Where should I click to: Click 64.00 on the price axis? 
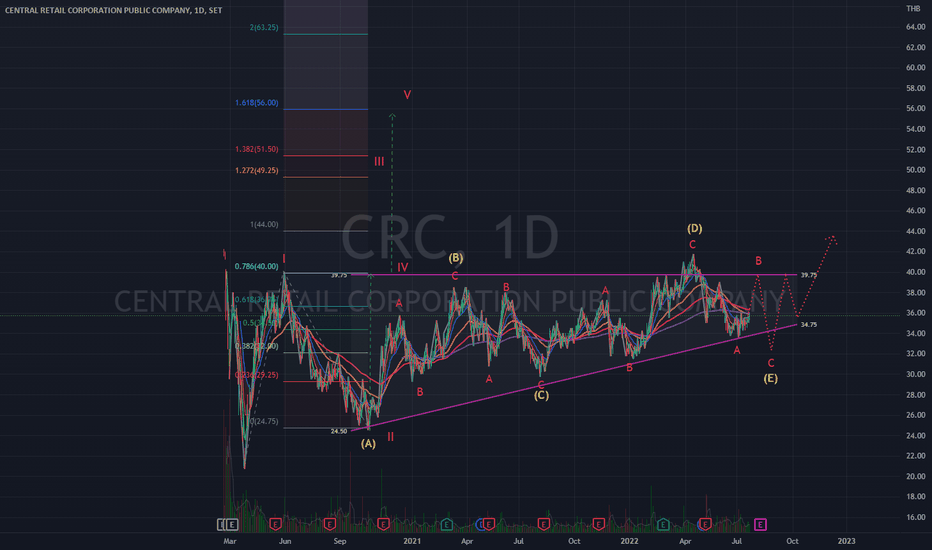pyautogui.click(x=915, y=27)
